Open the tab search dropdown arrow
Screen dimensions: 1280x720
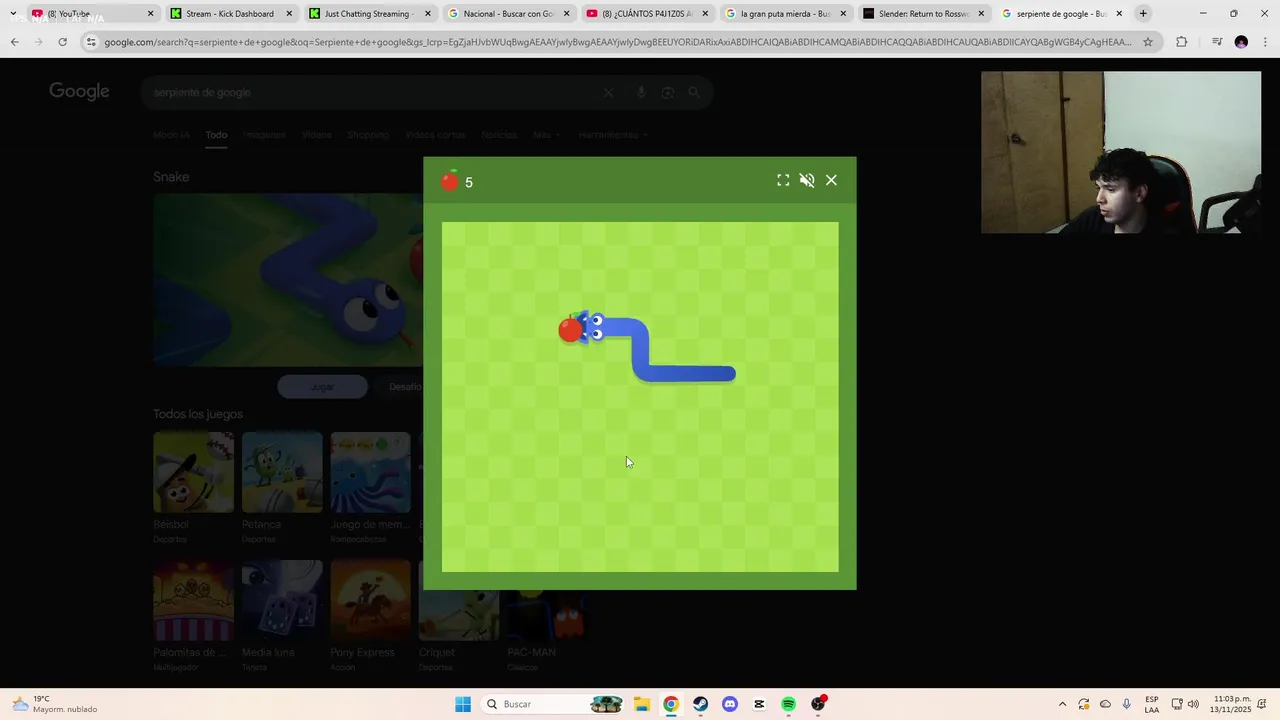point(13,14)
